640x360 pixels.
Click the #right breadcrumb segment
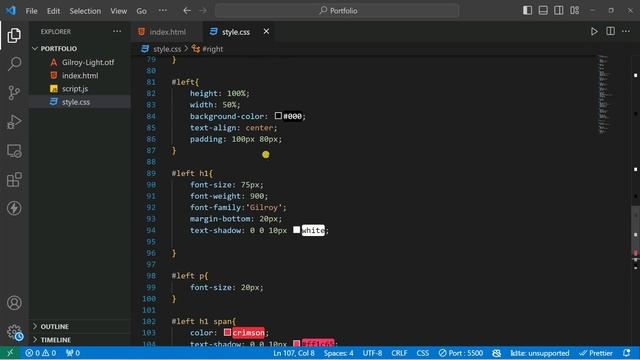pos(212,49)
